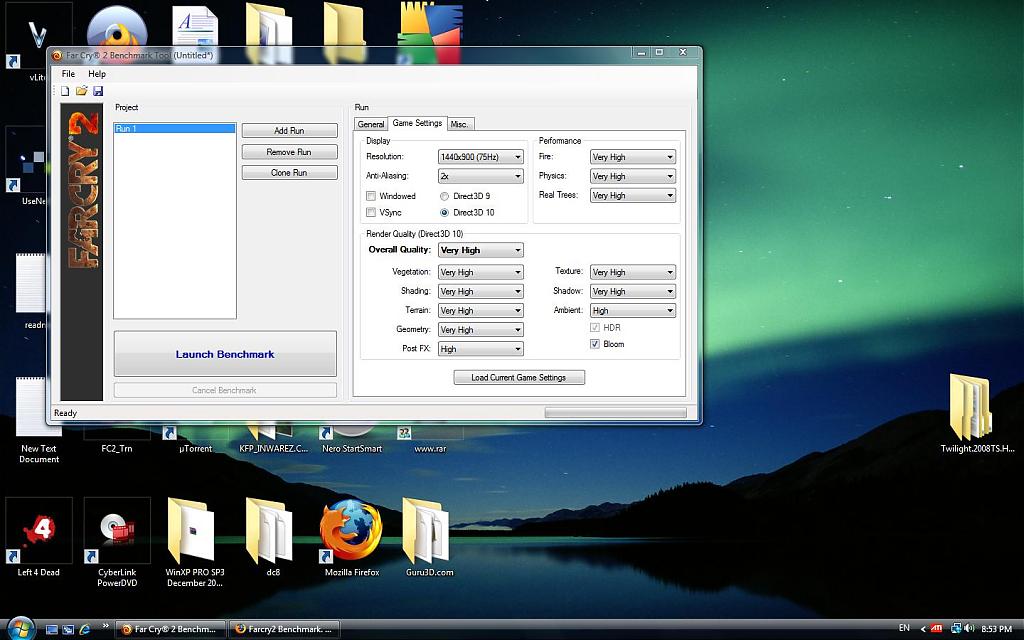
Task: Click Internet Explorer quick launch icon
Action: 84,629
